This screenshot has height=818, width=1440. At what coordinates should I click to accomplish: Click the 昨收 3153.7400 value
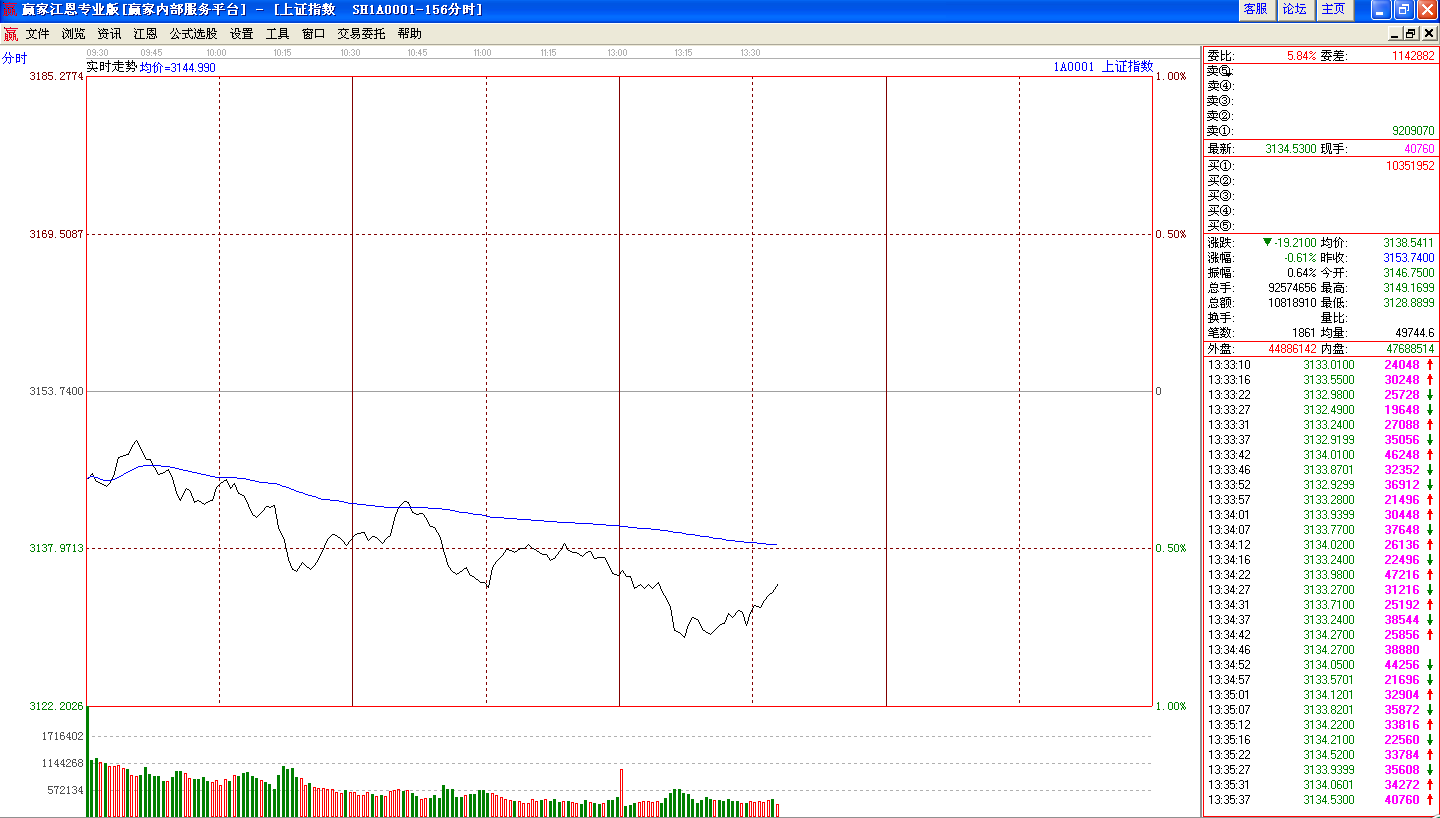pyautogui.click(x=1408, y=258)
